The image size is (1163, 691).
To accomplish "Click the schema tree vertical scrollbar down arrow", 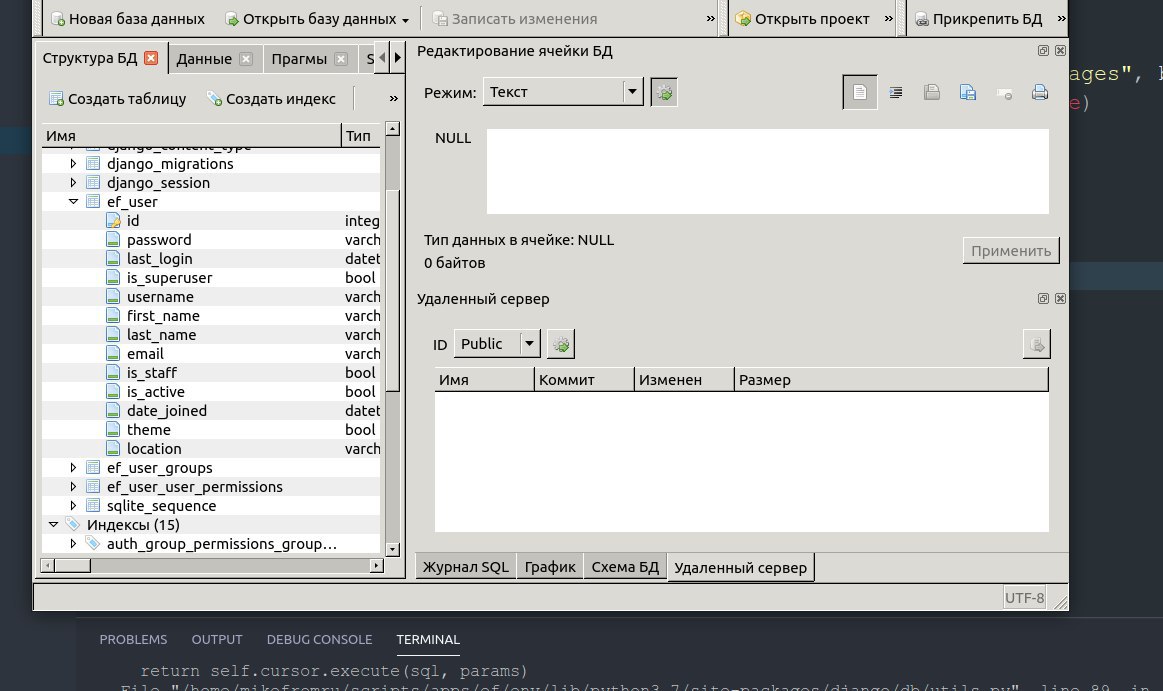I will (392, 549).
